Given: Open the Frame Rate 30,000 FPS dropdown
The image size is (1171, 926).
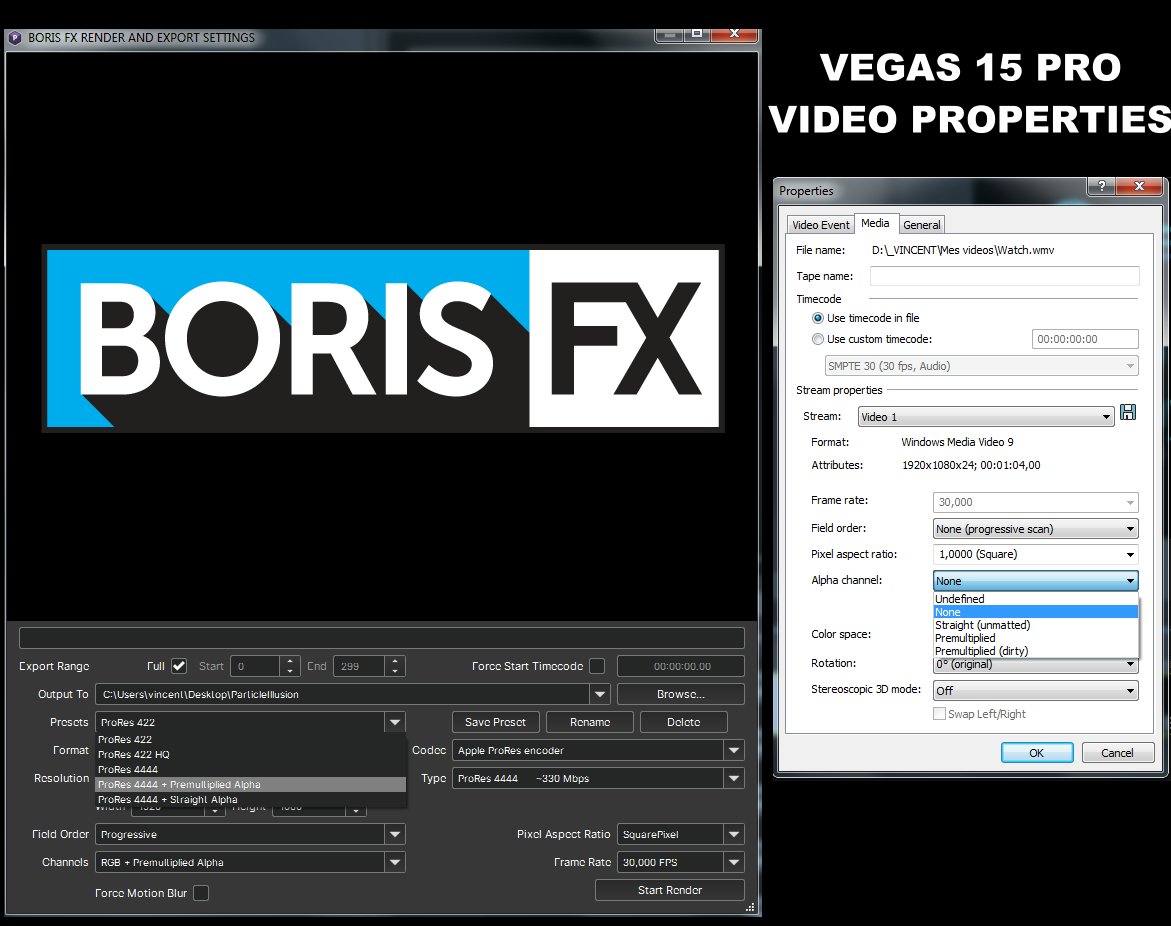Looking at the screenshot, I should point(734,863).
